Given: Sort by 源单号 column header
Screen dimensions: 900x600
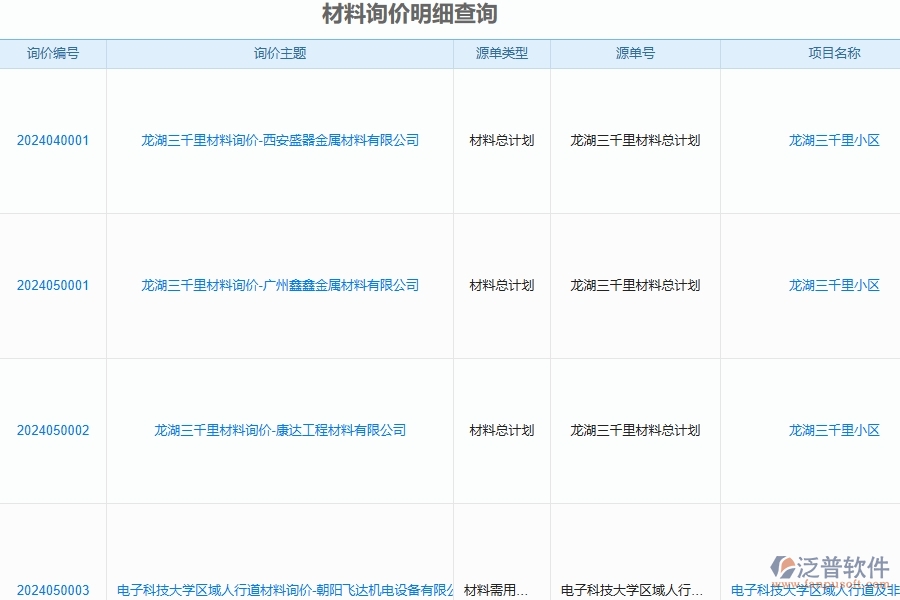Looking at the screenshot, I should pyautogui.click(x=635, y=54).
